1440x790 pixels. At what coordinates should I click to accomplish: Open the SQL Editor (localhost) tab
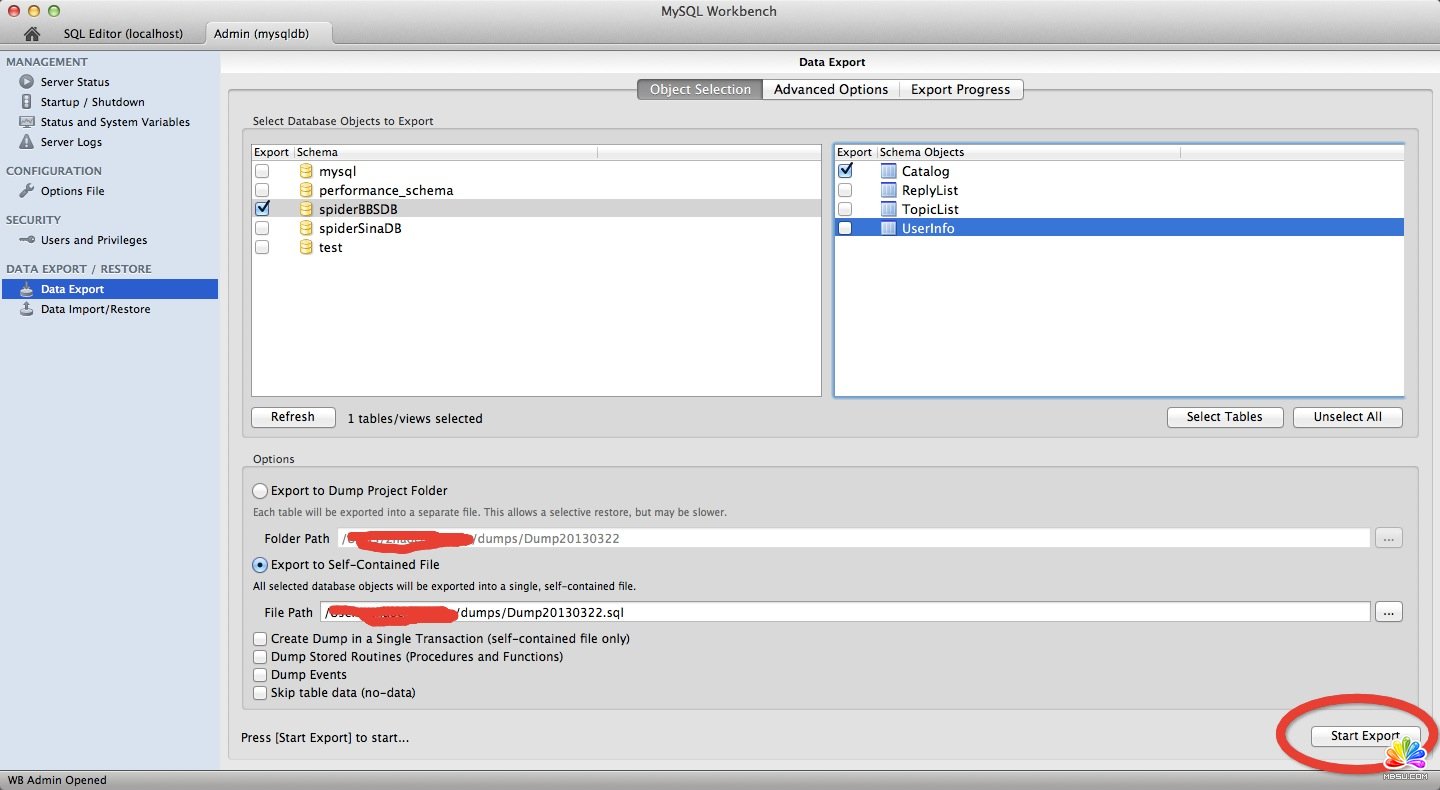(x=123, y=34)
